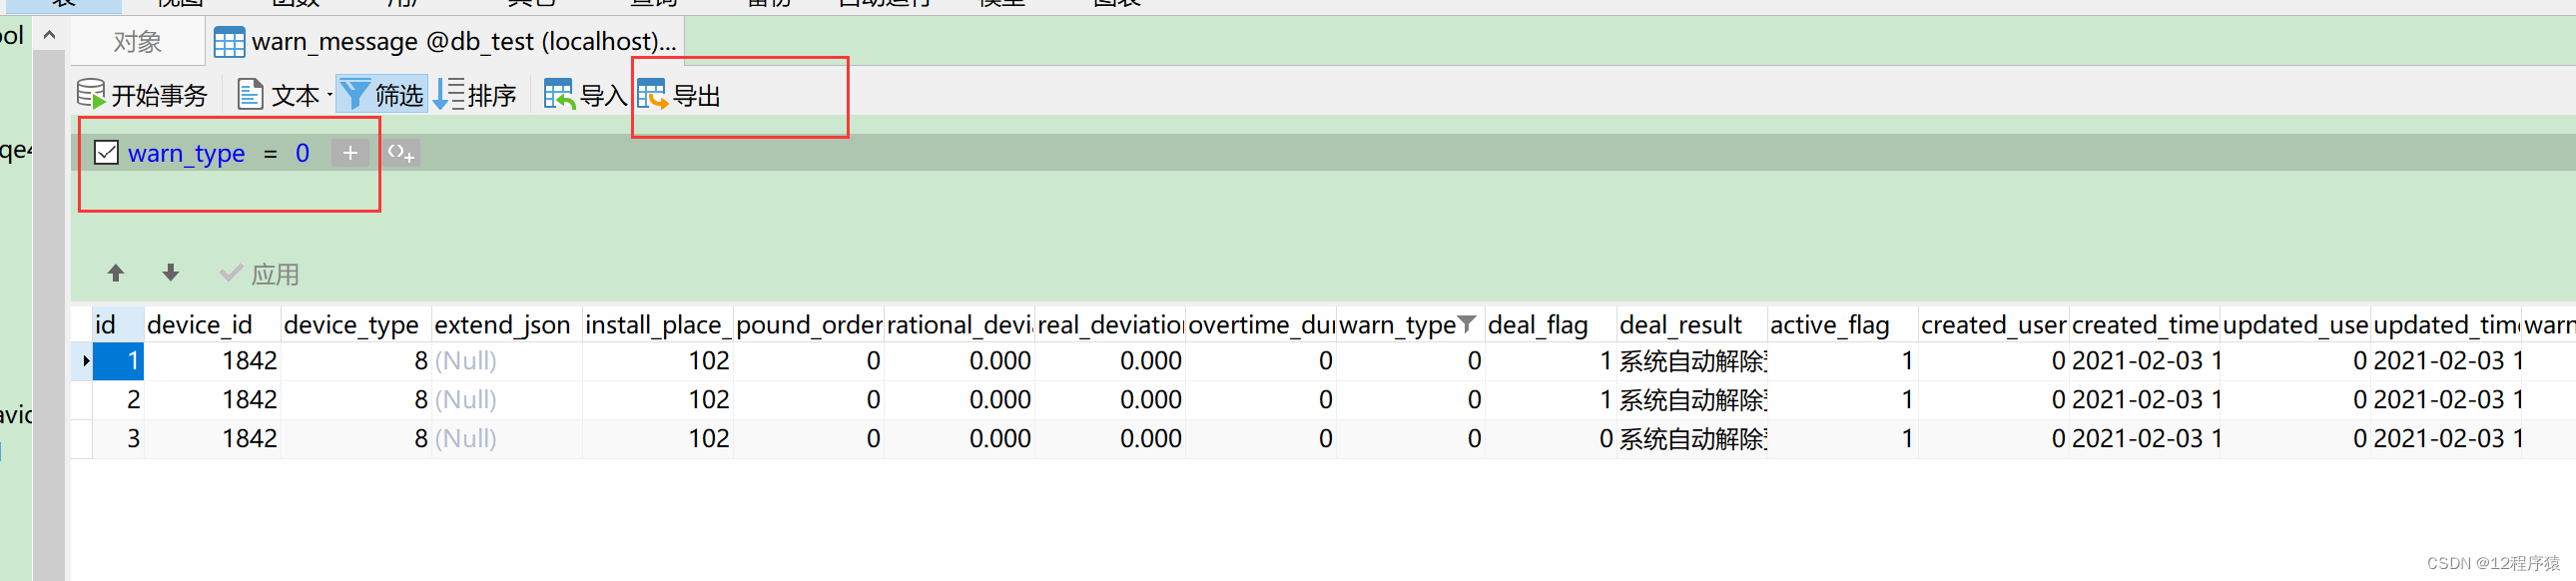
Task: Collapse the left panel using up chevron
Action: (49, 35)
